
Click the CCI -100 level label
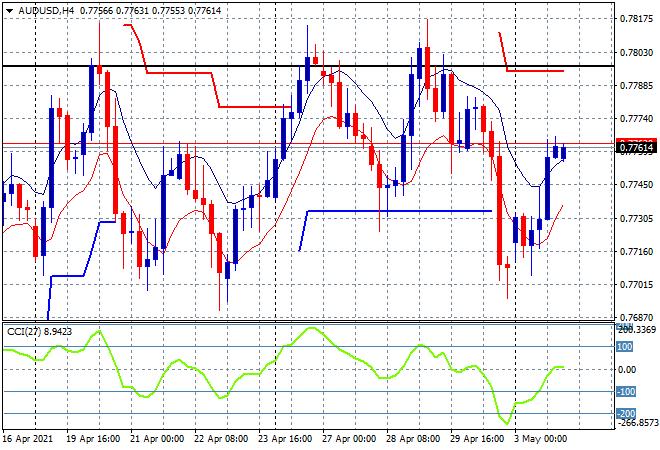click(x=625, y=392)
